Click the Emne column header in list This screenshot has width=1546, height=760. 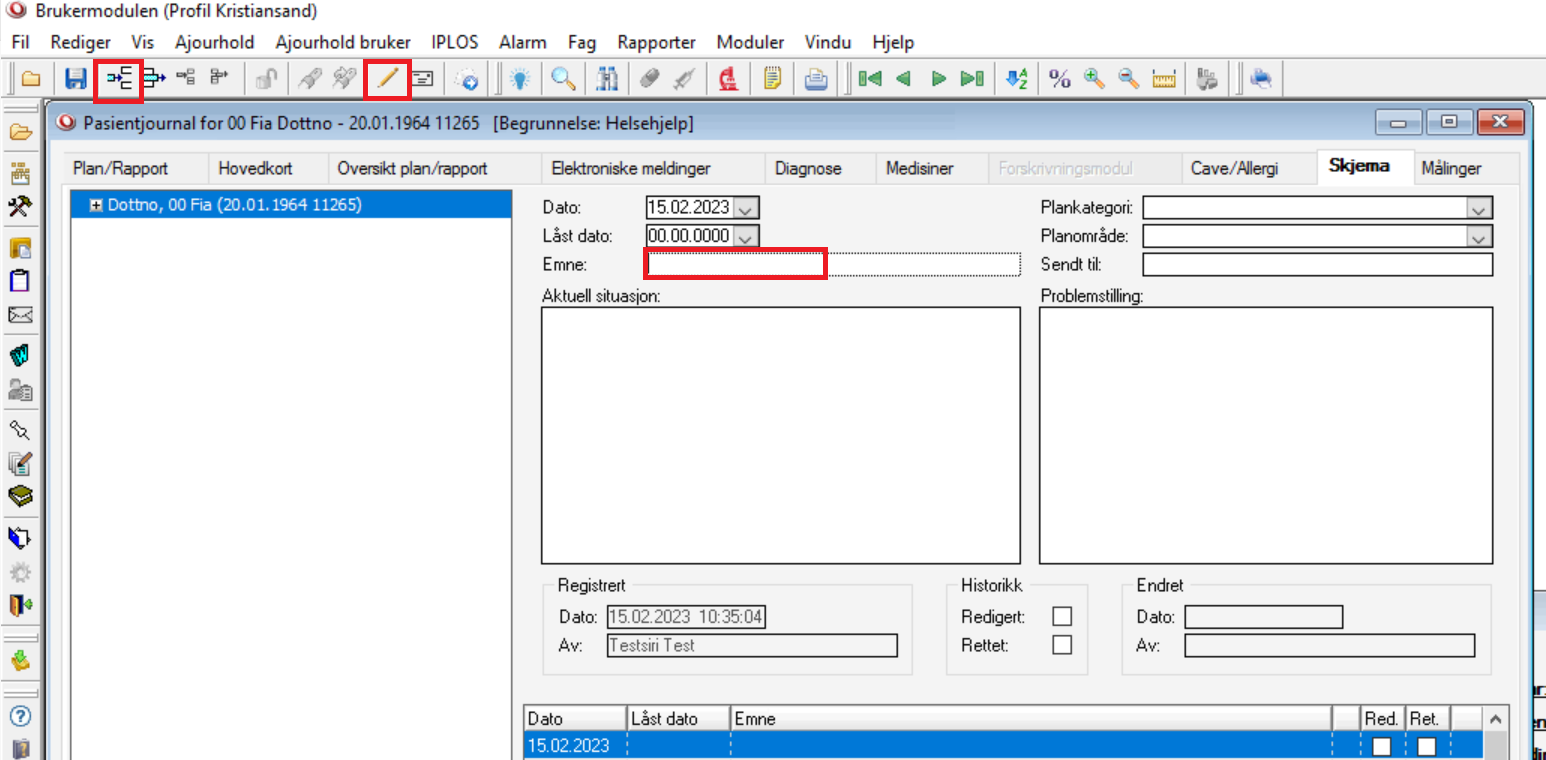coord(1030,718)
